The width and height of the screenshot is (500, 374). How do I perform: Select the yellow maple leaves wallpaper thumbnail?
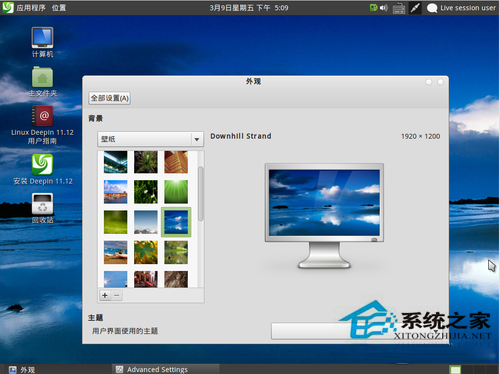[x=146, y=252]
